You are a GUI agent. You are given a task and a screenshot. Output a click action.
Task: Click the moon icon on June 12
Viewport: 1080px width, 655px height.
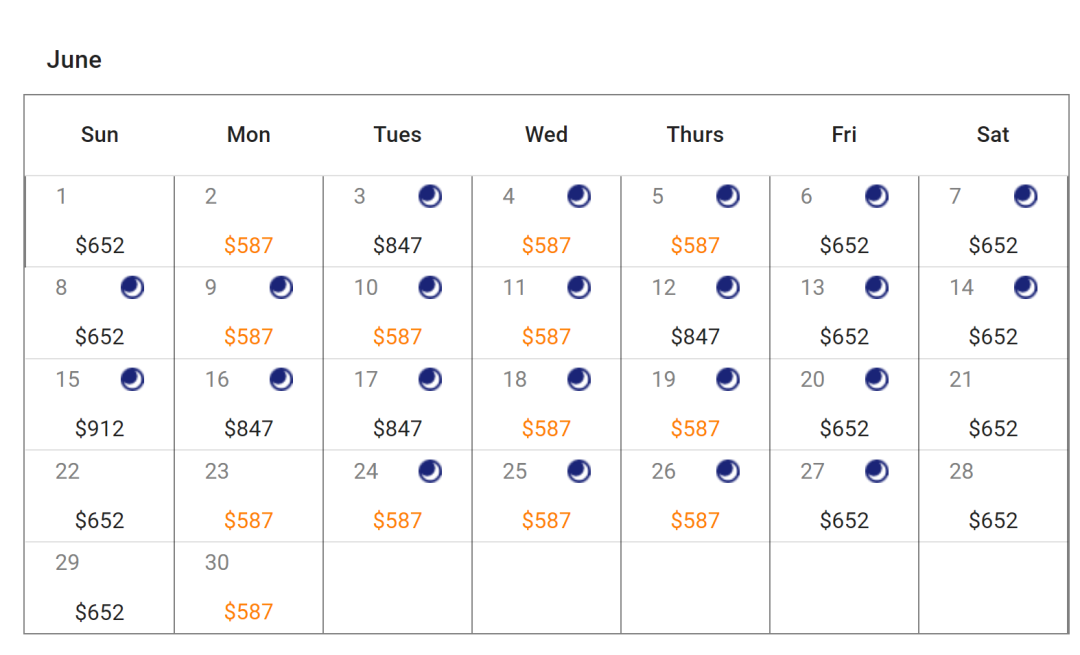(x=727, y=289)
